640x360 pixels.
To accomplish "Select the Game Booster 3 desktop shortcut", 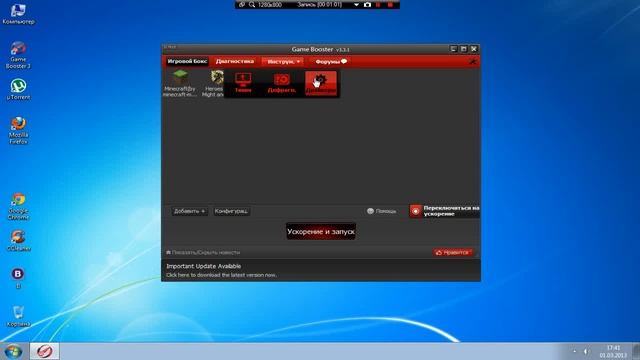I will (18, 55).
